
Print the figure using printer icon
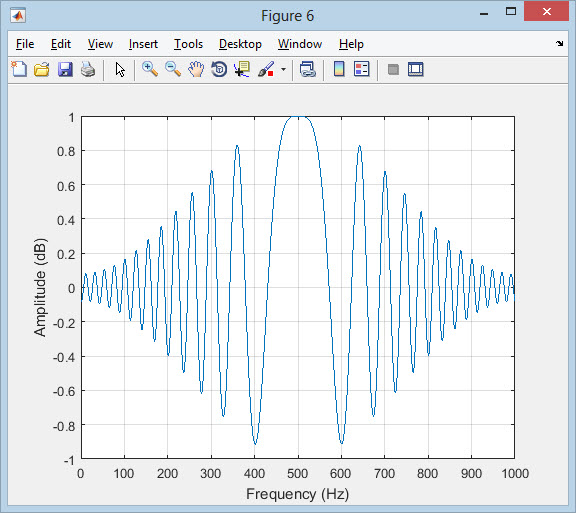(88, 69)
